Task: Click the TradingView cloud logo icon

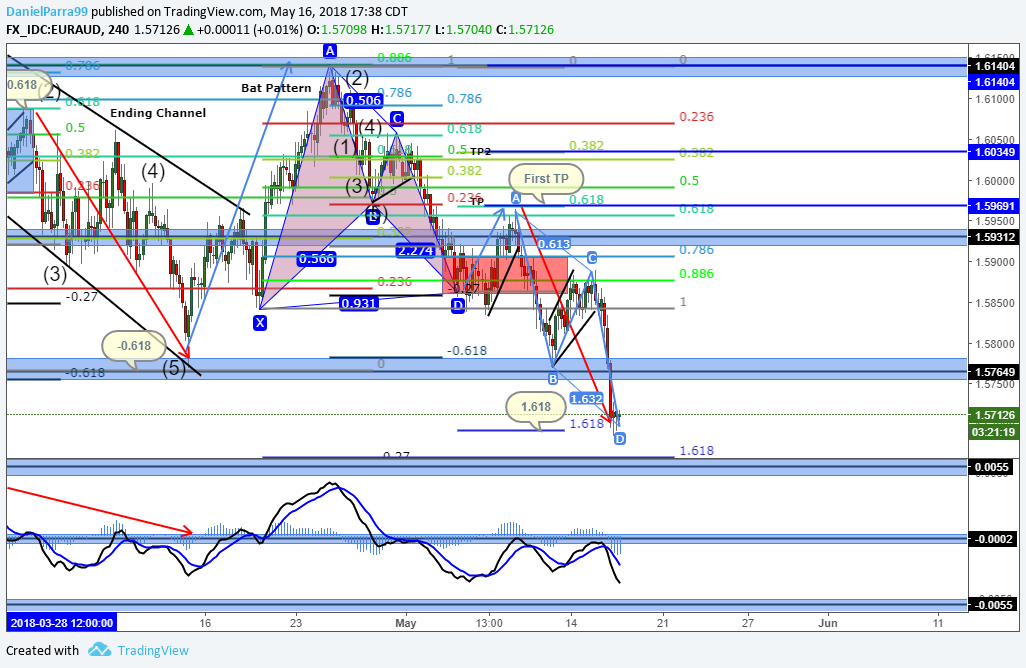Action: tap(99, 650)
